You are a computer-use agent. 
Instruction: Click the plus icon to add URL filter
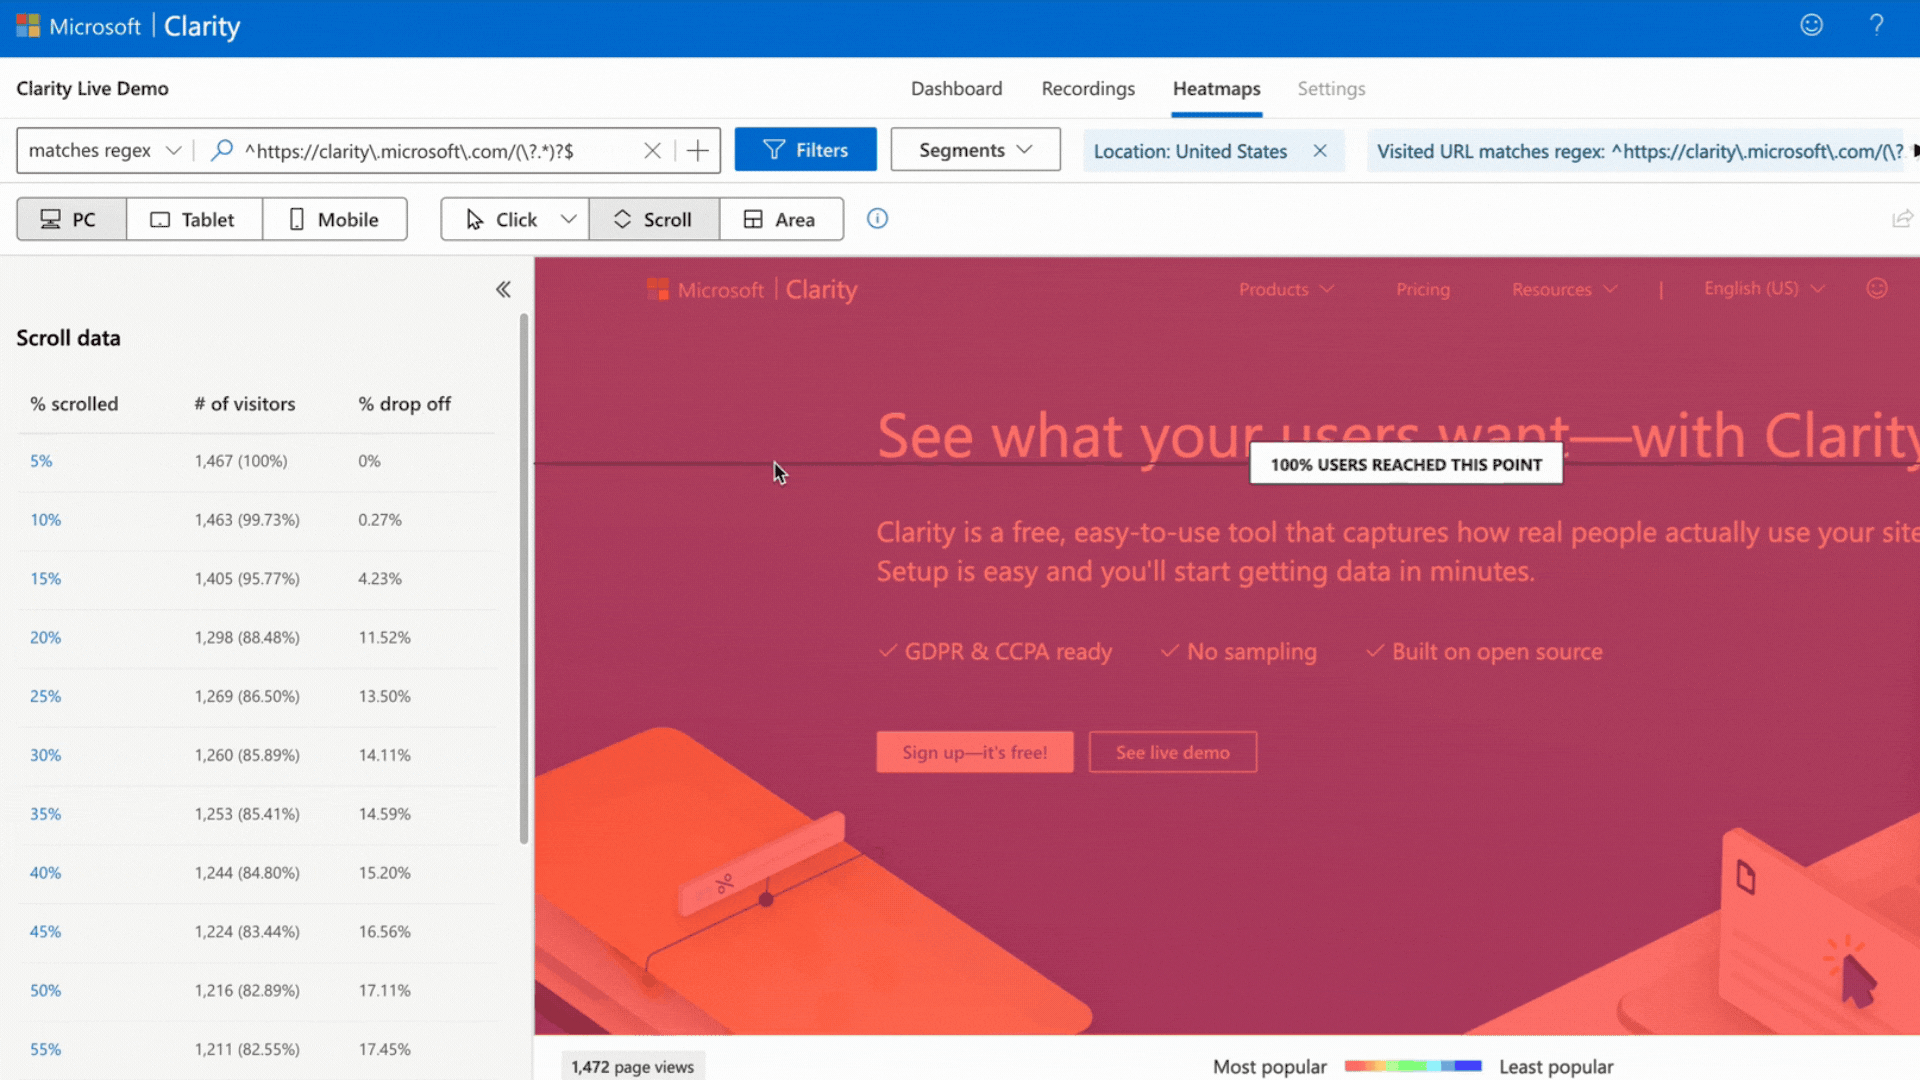point(698,150)
